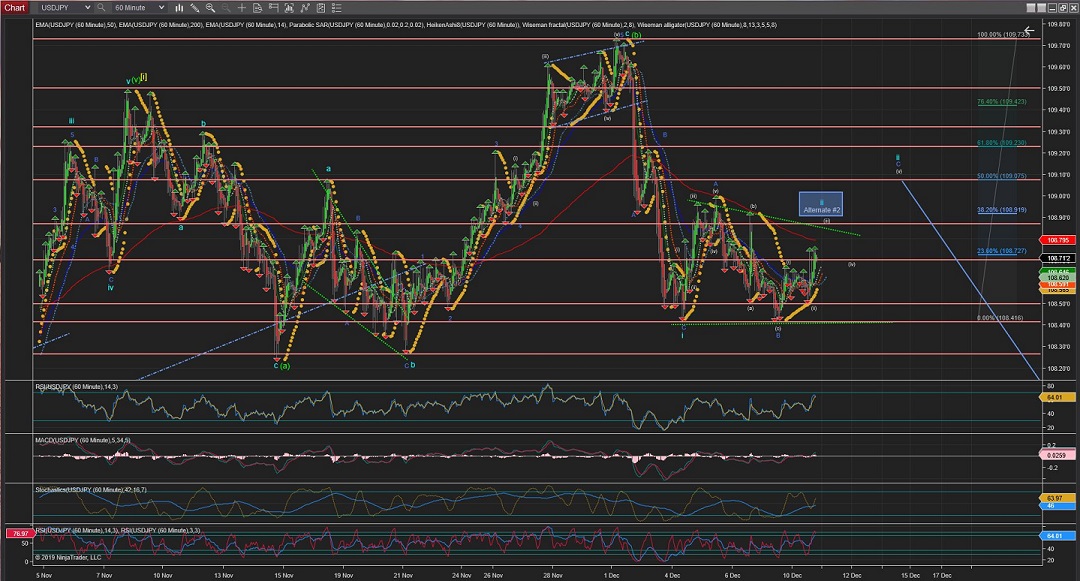Click the 28 Nov date axis label
This screenshot has height=581, width=1080.
[552, 575]
